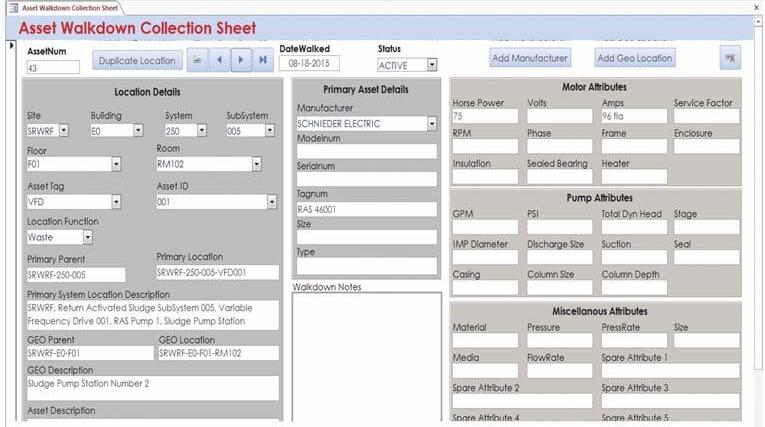Click the Total Dyn Head field
The width and height of the screenshot is (765, 427).
coord(634,227)
